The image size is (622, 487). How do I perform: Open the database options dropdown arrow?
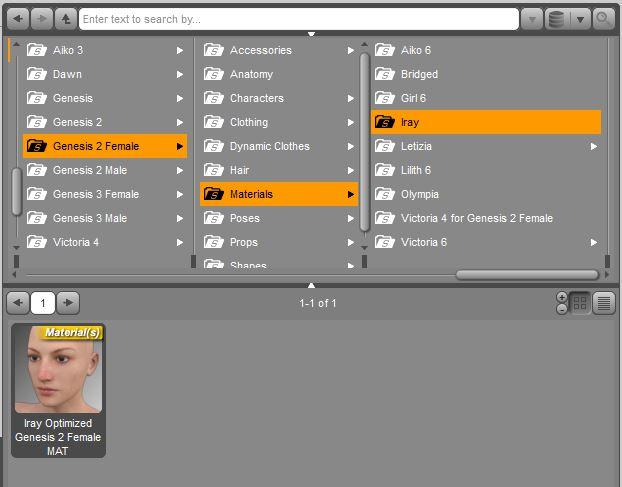[580, 19]
